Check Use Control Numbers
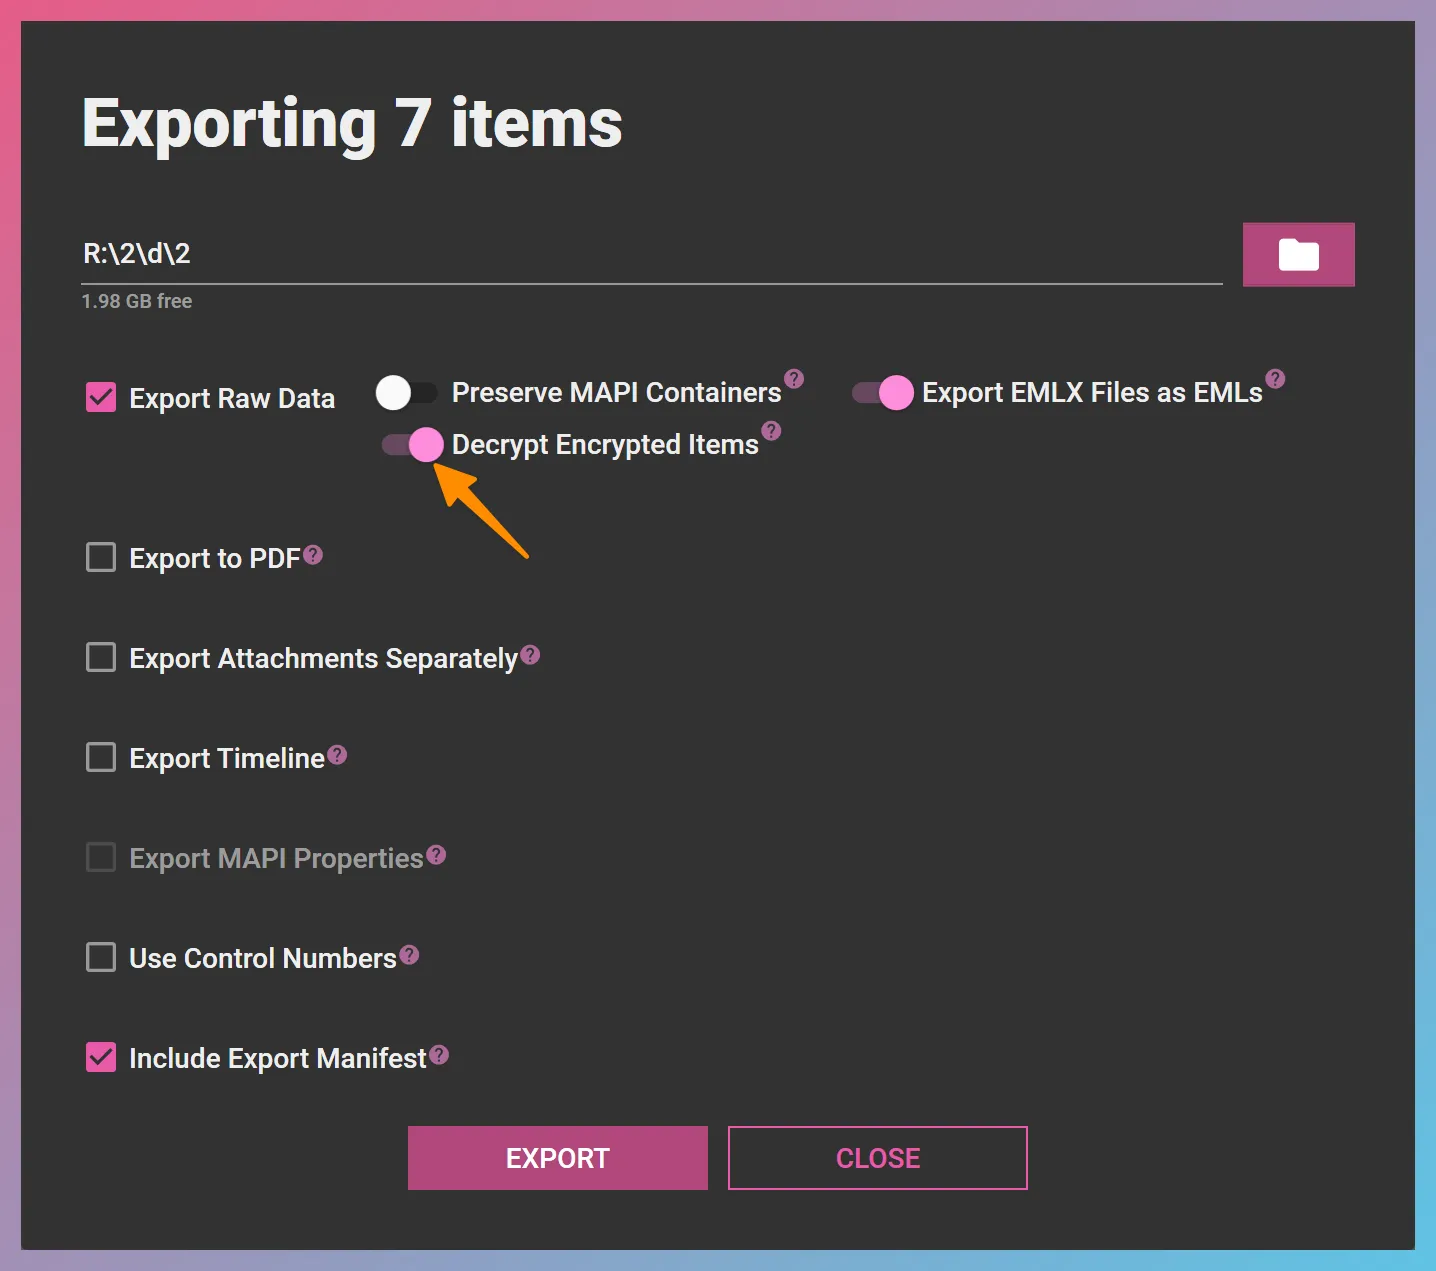The image size is (1436, 1271). (x=100, y=957)
